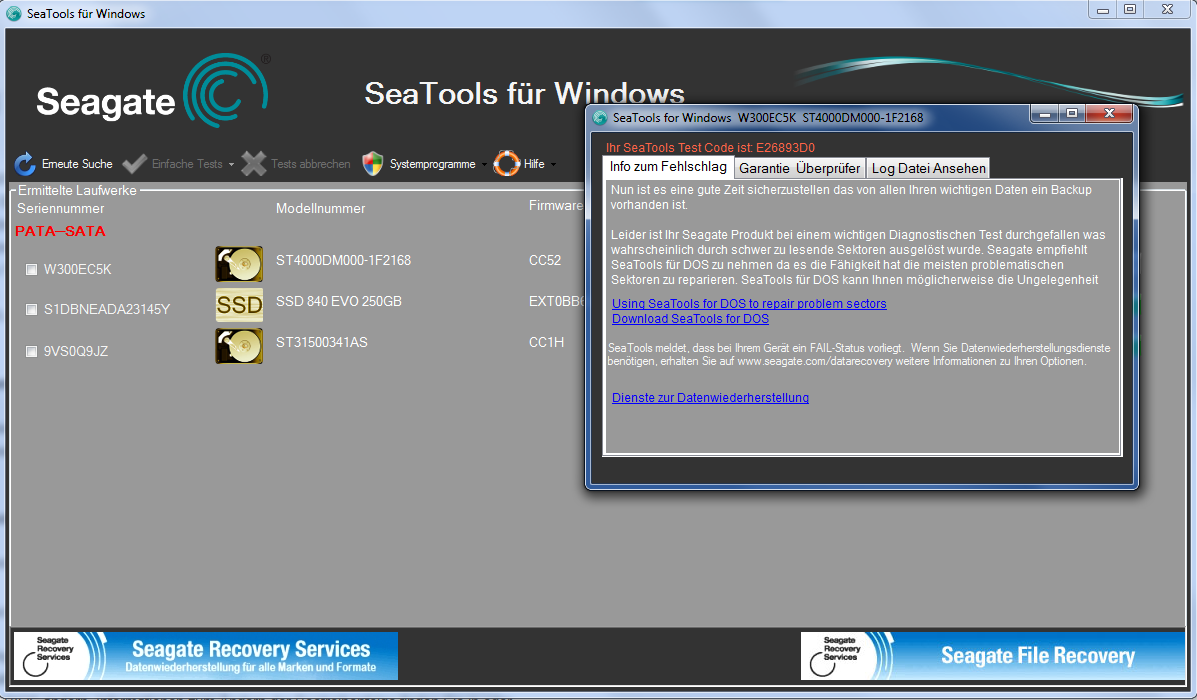Click the Firmware column header

556,205
